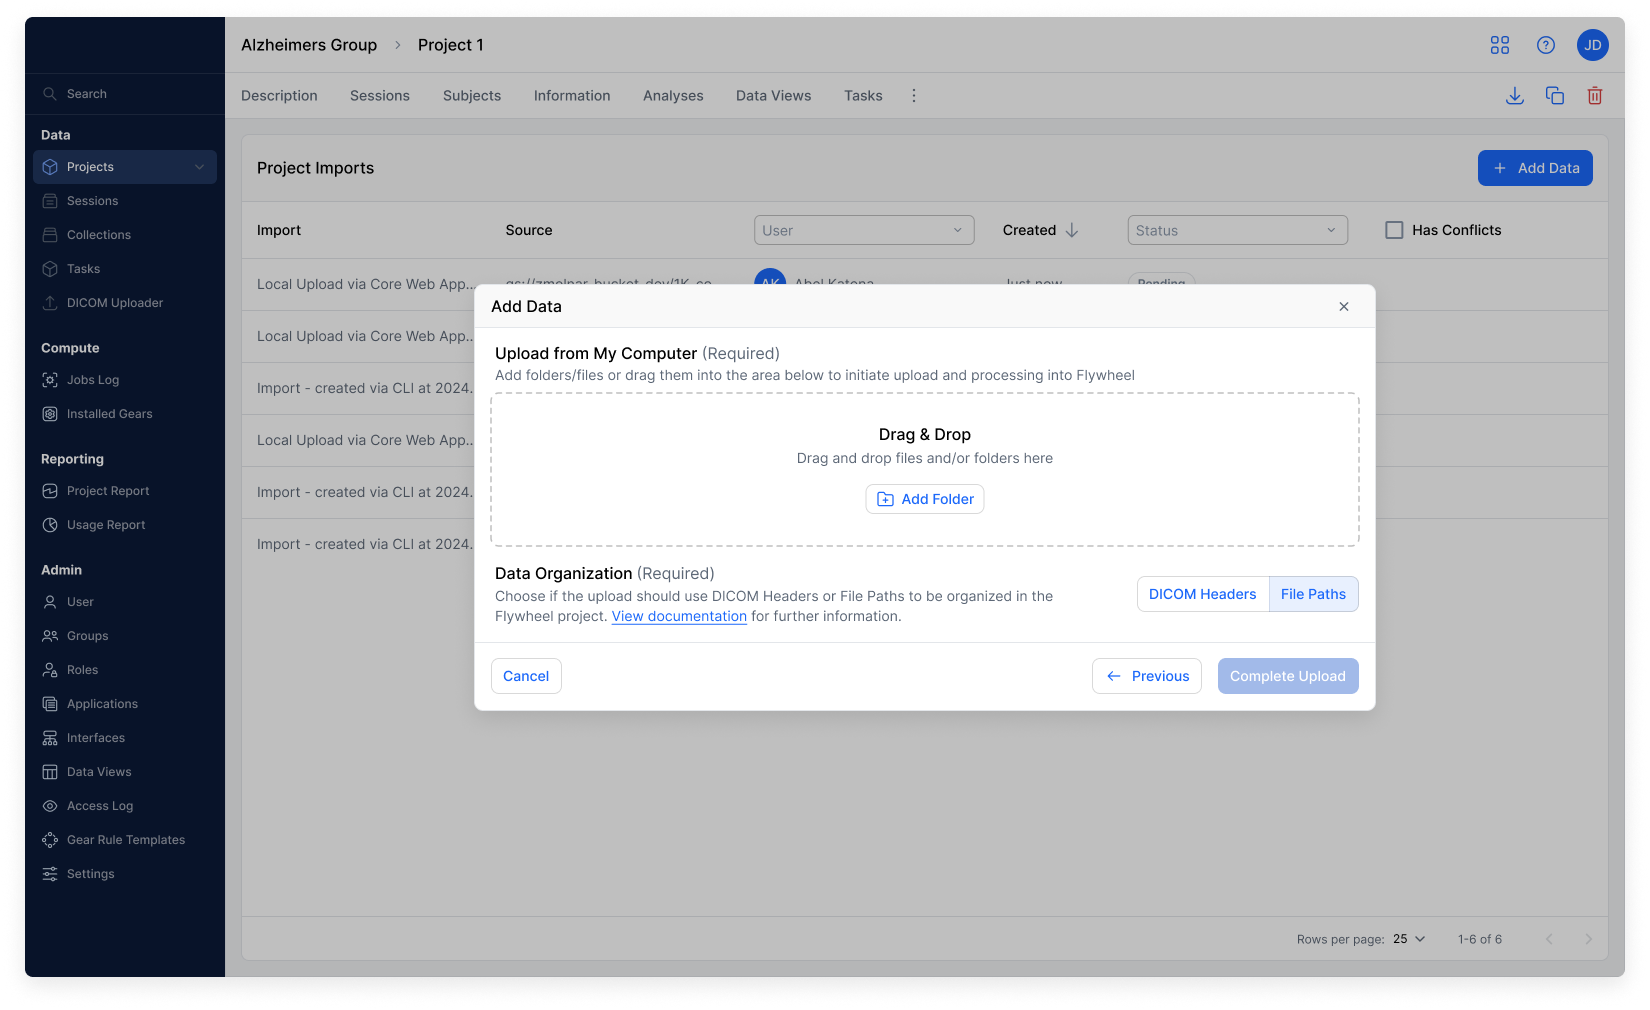1650x1010 pixels.
Task: Click the Project 1 breadcrumb
Action: click(x=451, y=45)
